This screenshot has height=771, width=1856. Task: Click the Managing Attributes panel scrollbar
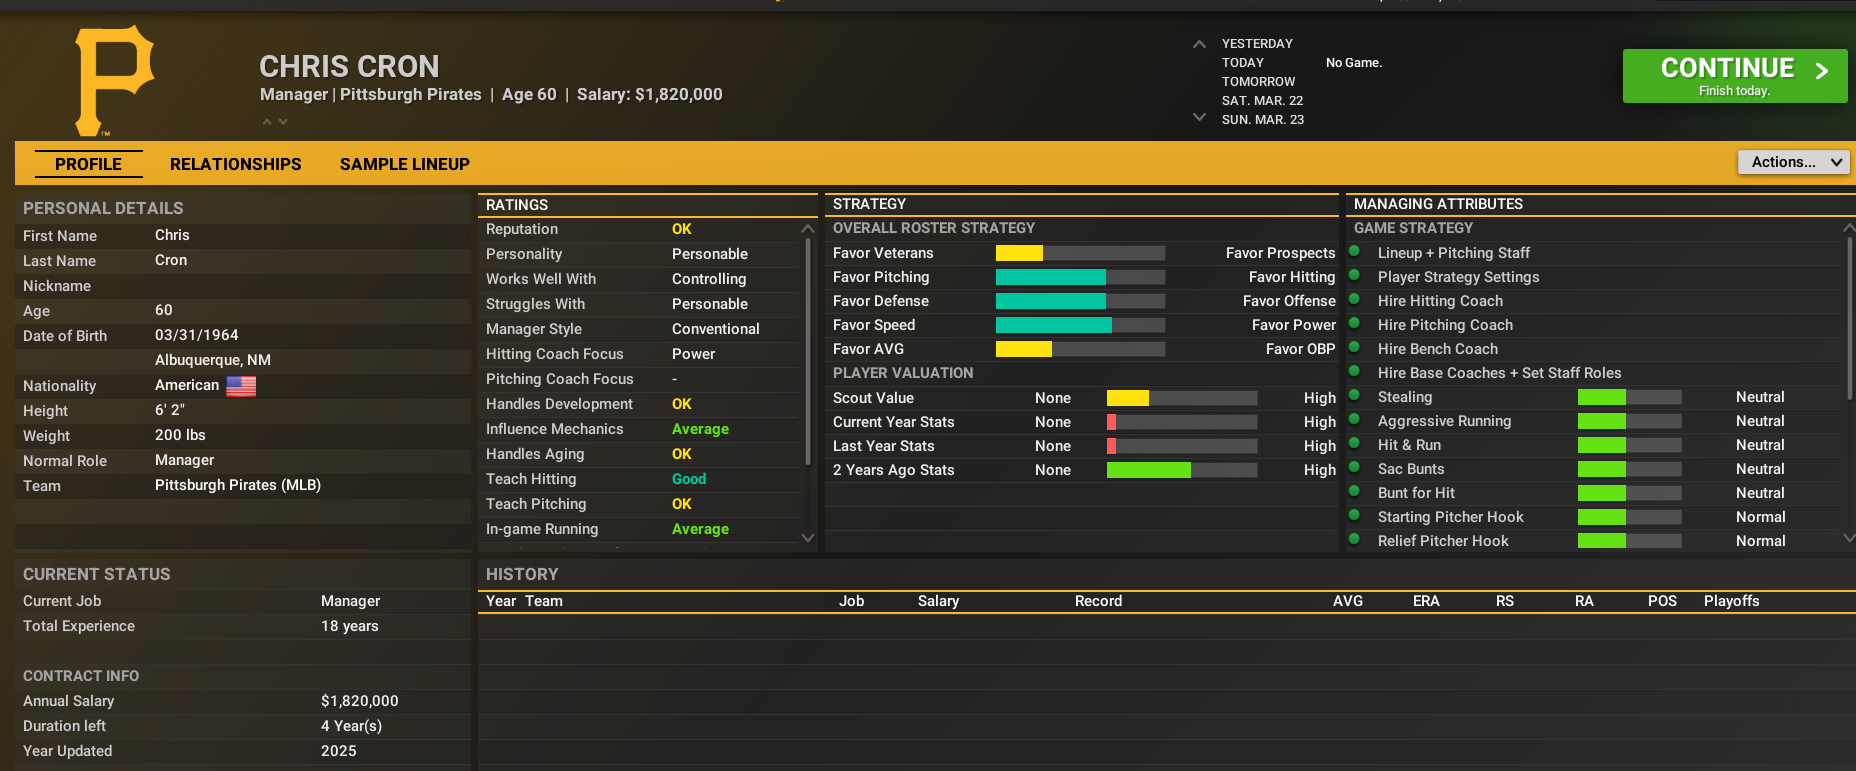1850,318
